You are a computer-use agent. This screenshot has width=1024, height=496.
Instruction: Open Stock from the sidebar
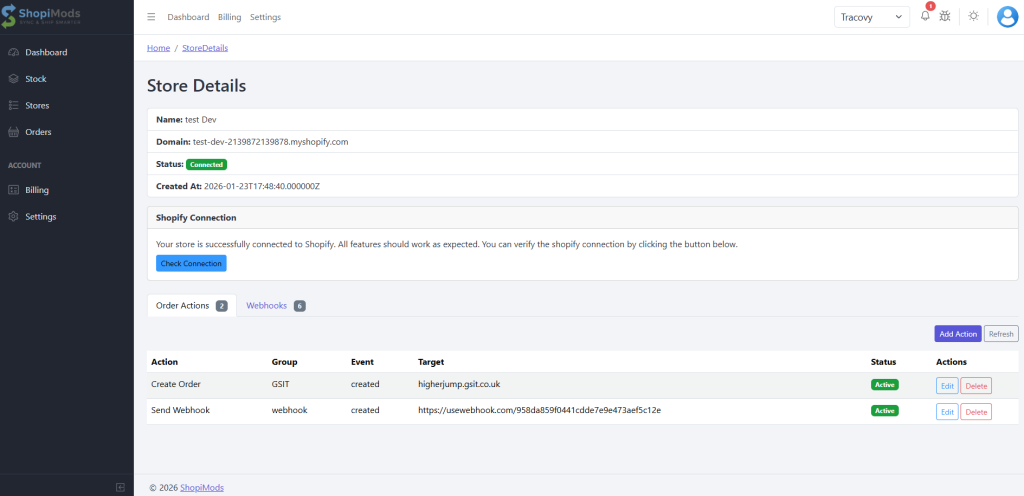coord(36,79)
